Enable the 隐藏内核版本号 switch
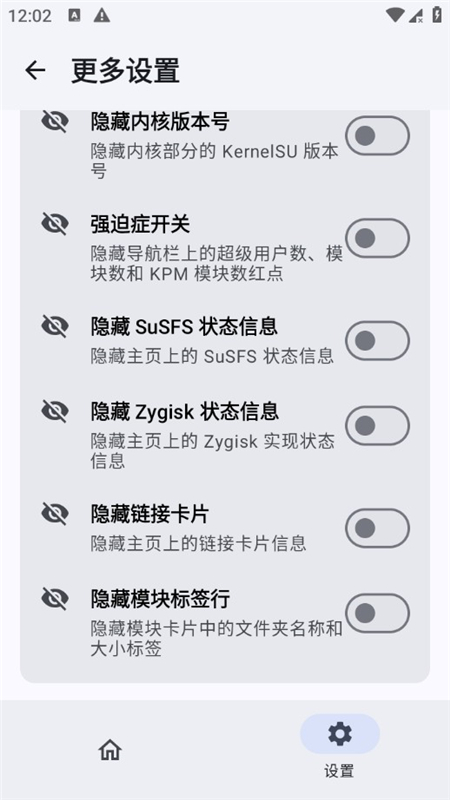 (378, 136)
